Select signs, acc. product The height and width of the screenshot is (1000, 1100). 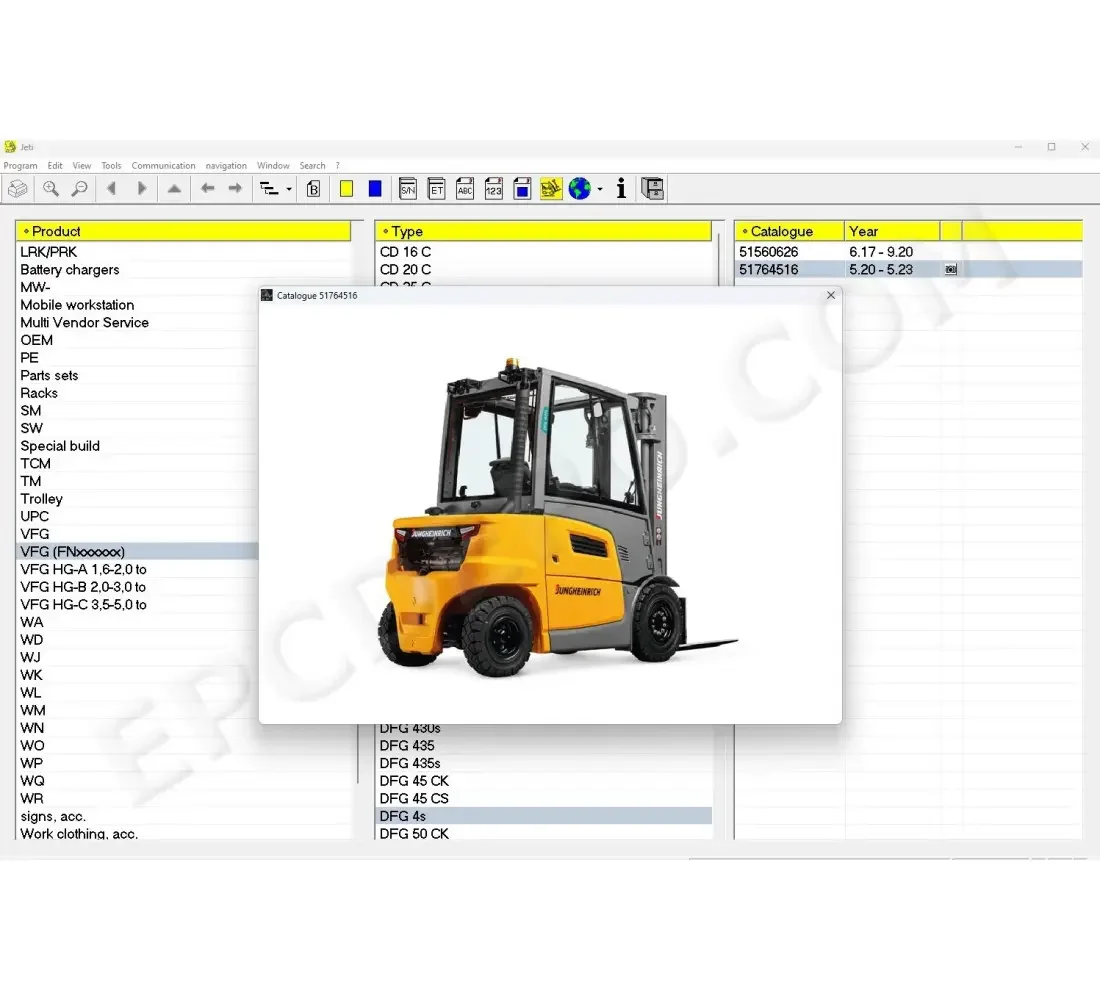pyautogui.click(x=53, y=816)
